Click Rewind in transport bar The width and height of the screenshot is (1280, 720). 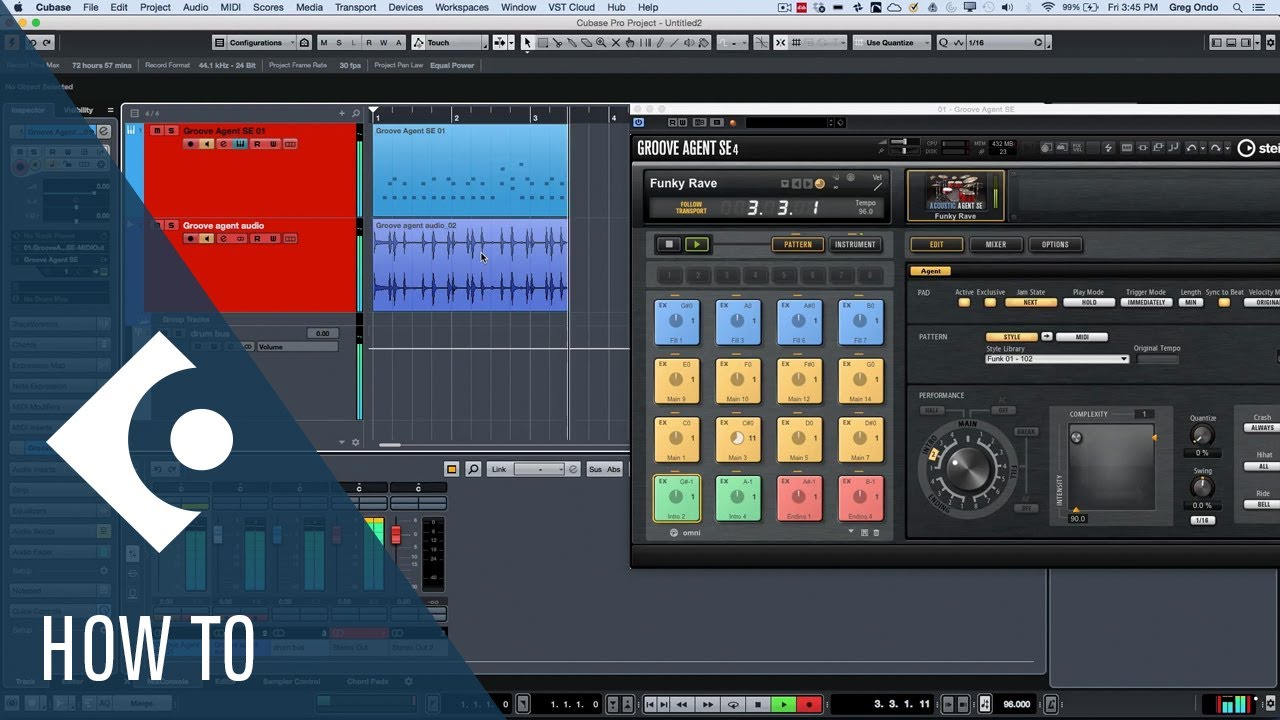pos(682,705)
